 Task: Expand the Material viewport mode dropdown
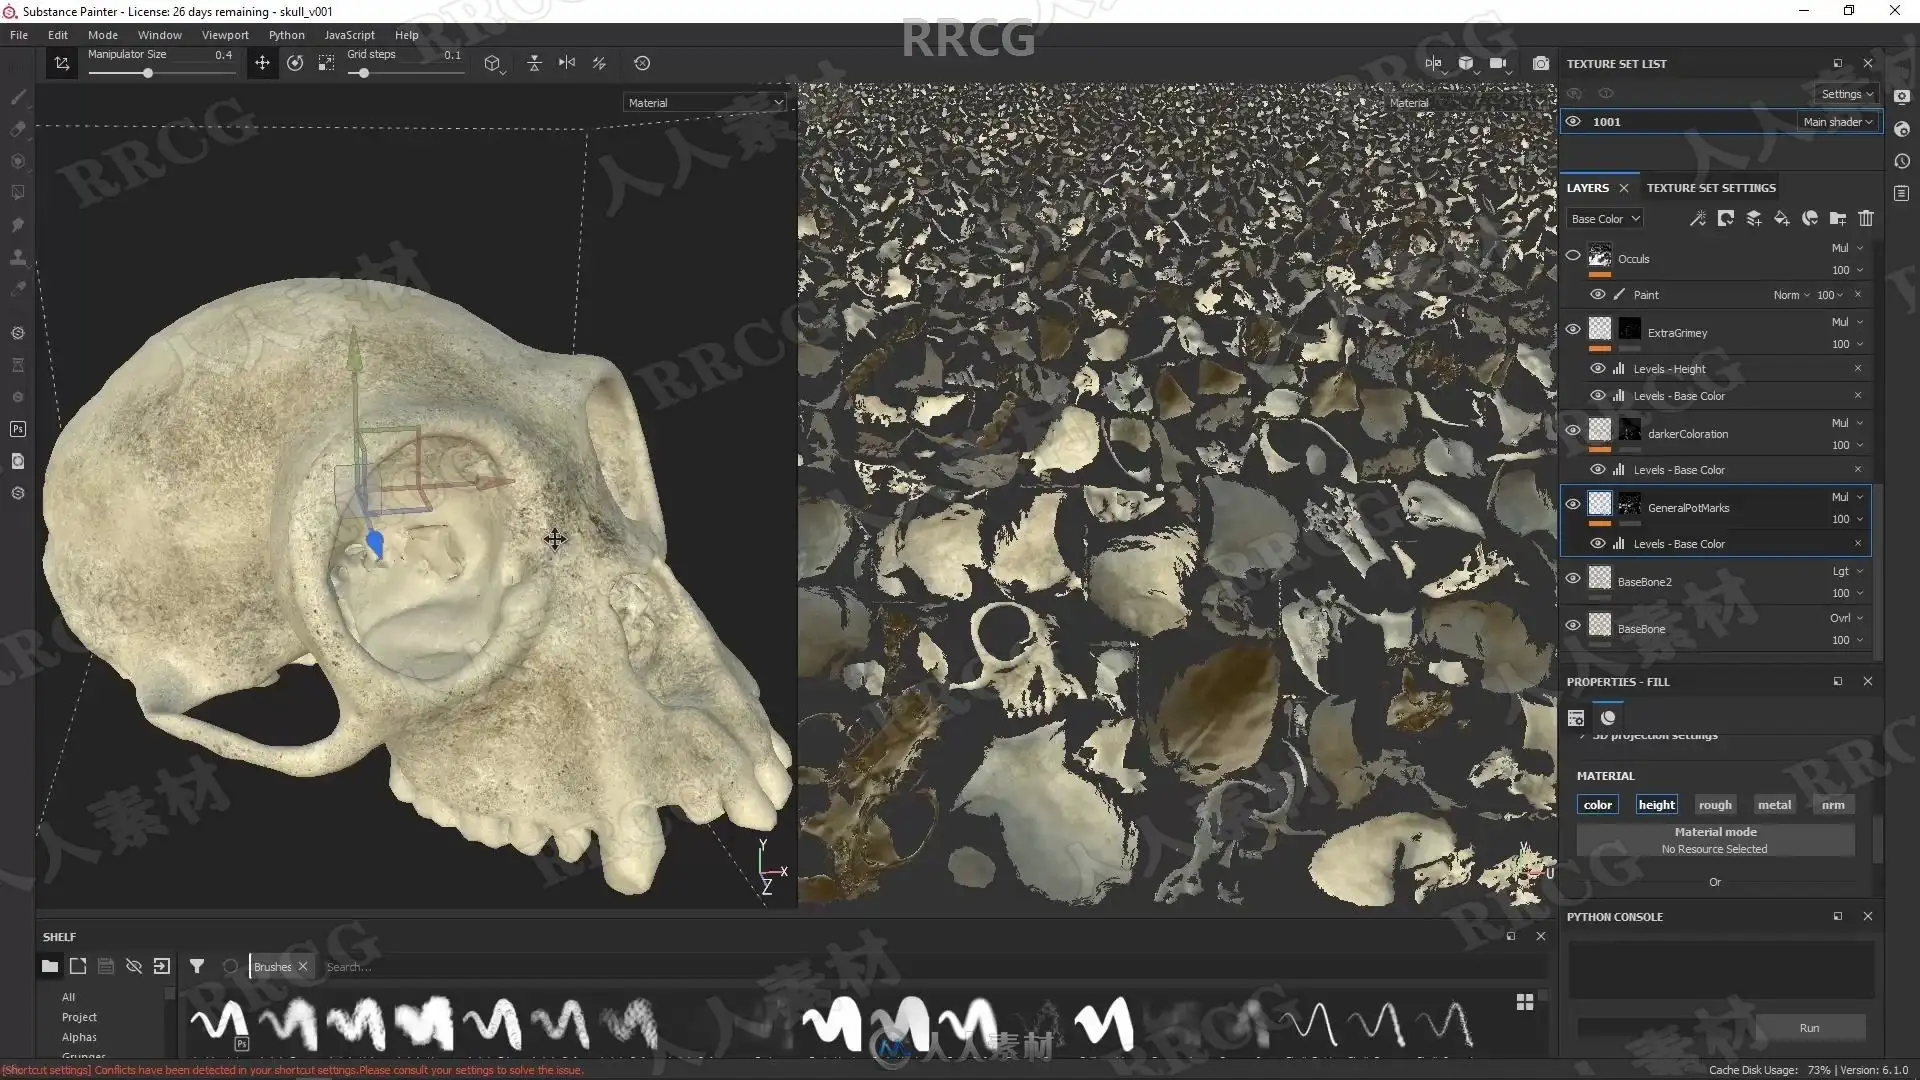(705, 103)
